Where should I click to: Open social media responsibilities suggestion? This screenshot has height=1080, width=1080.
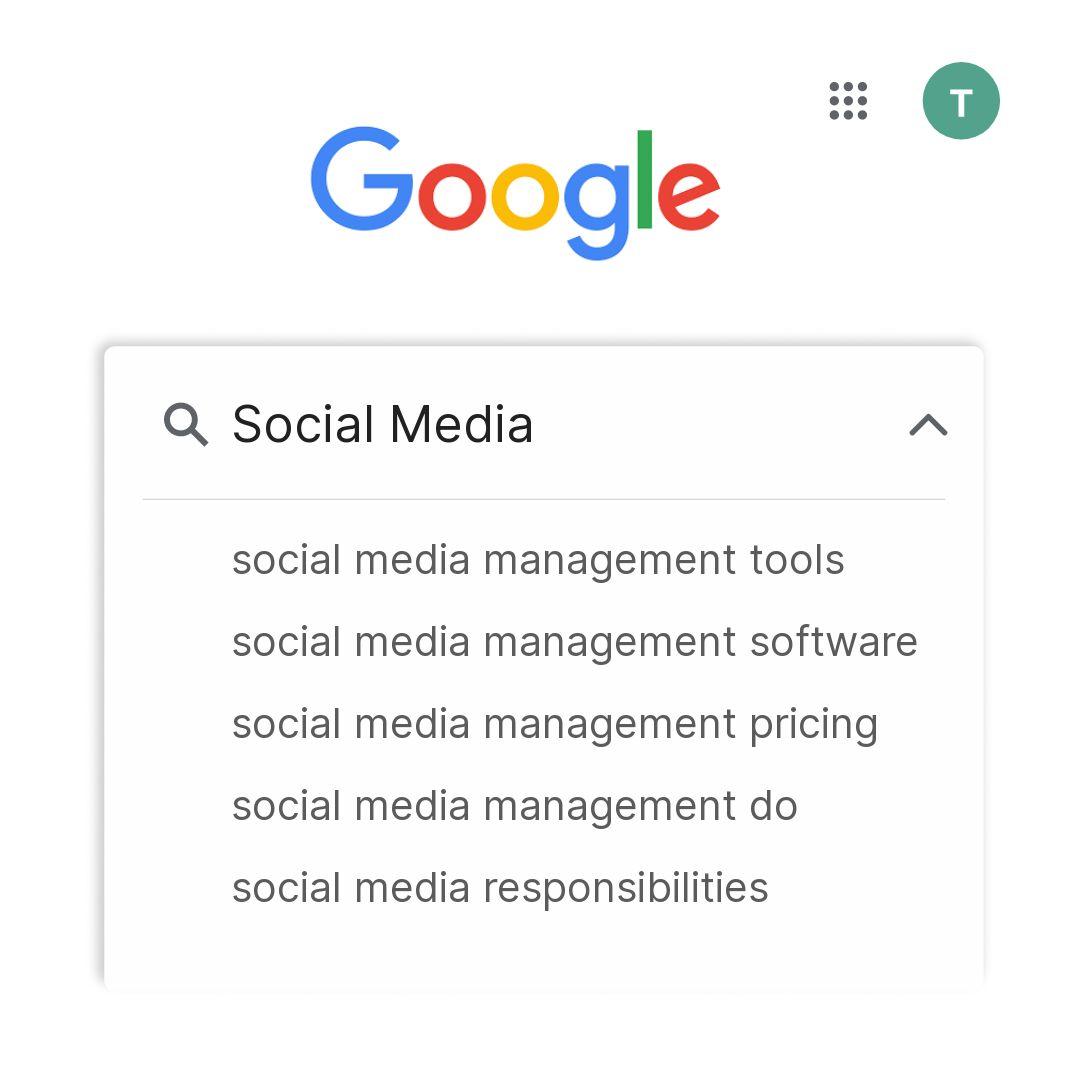pos(500,887)
